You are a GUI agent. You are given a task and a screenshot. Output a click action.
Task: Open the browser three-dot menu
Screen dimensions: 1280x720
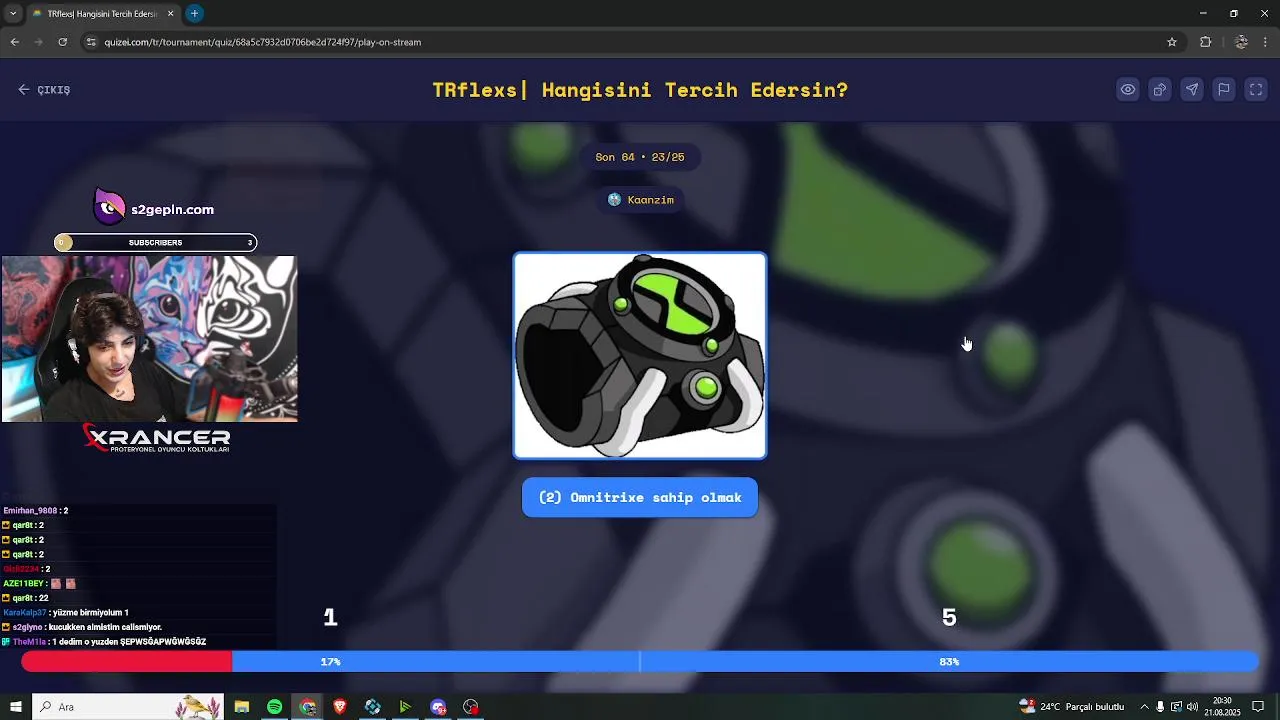(x=1265, y=42)
